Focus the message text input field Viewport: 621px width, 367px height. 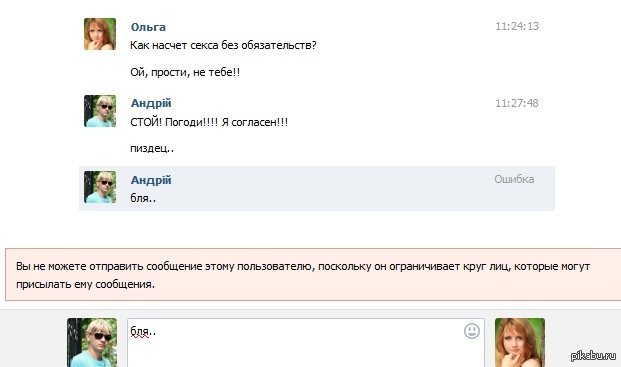[x=306, y=343]
